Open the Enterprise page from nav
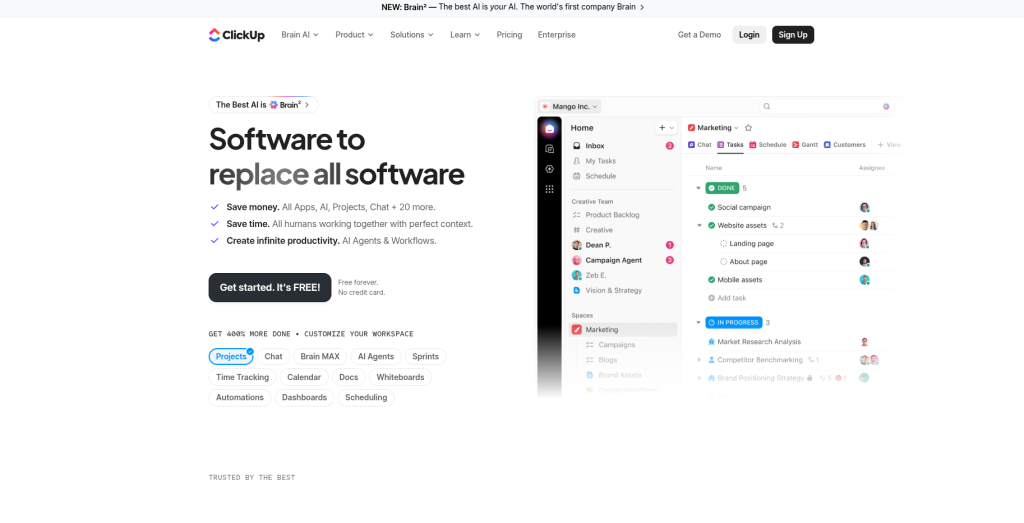Image resolution: width=1024 pixels, height=523 pixels. [x=556, y=35]
